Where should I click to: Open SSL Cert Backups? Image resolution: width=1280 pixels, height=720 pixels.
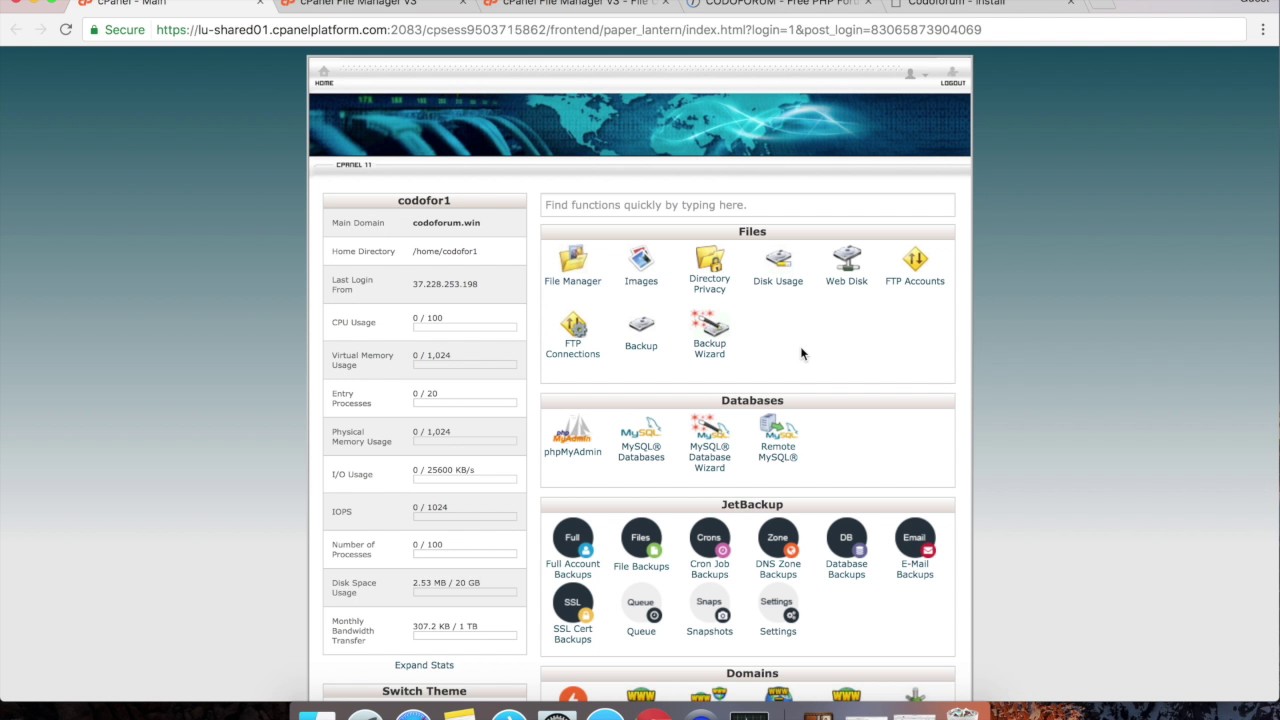coord(572,614)
